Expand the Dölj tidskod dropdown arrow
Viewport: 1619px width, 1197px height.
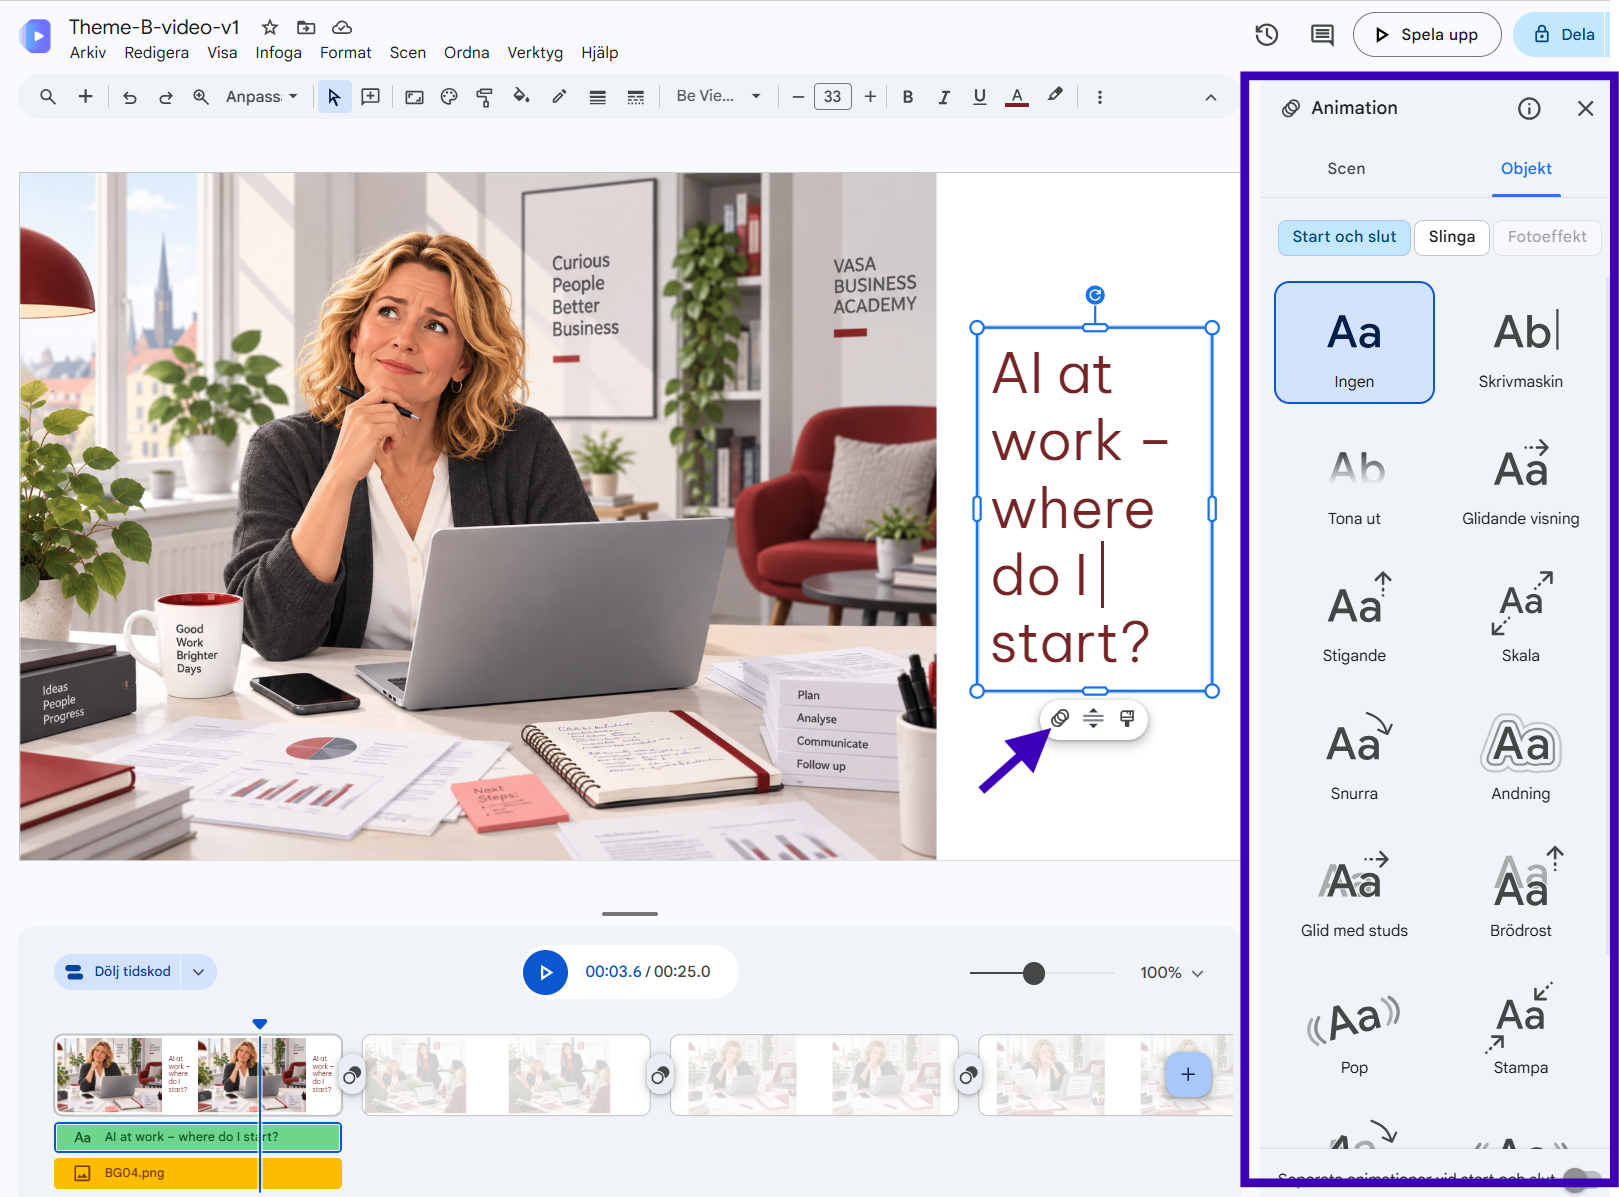pos(198,972)
